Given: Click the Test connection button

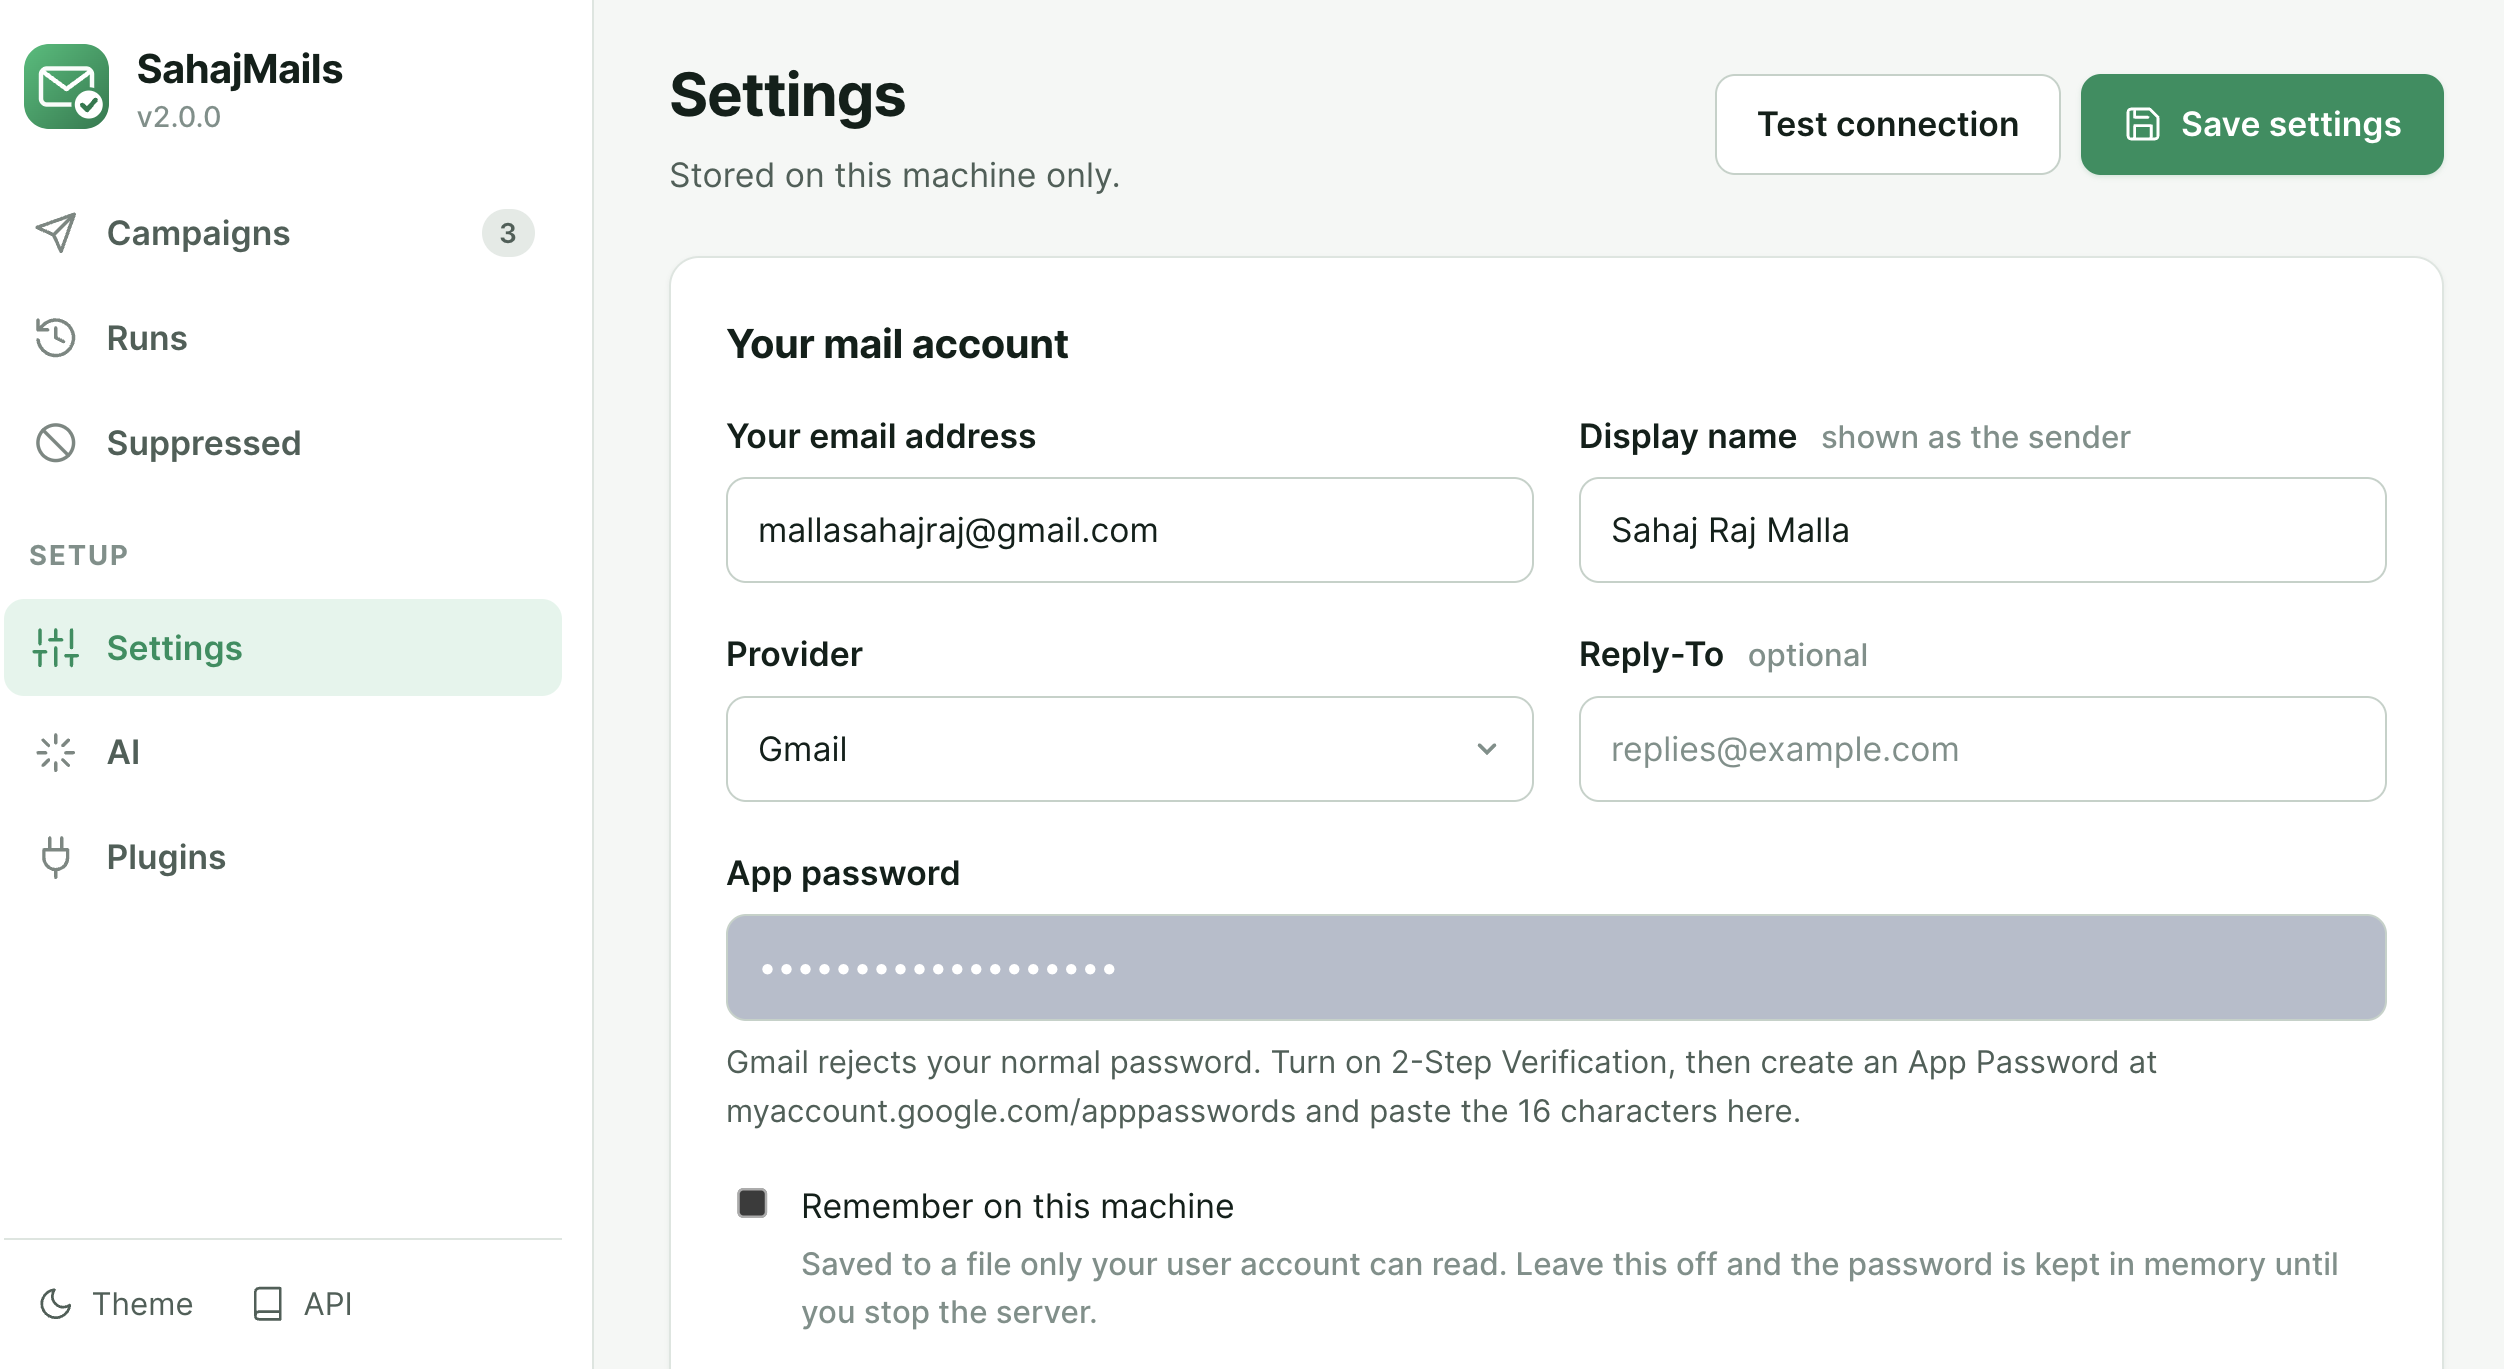Looking at the screenshot, I should click(x=1888, y=124).
